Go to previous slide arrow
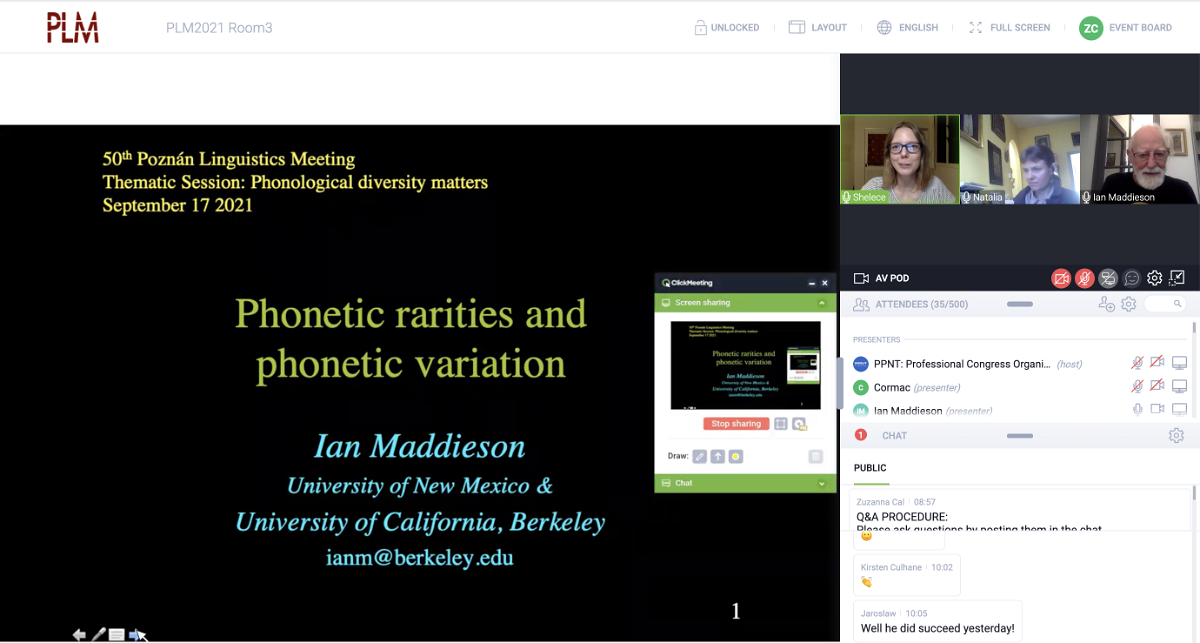Screen dimensions: 1200x643 click(79, 634)
